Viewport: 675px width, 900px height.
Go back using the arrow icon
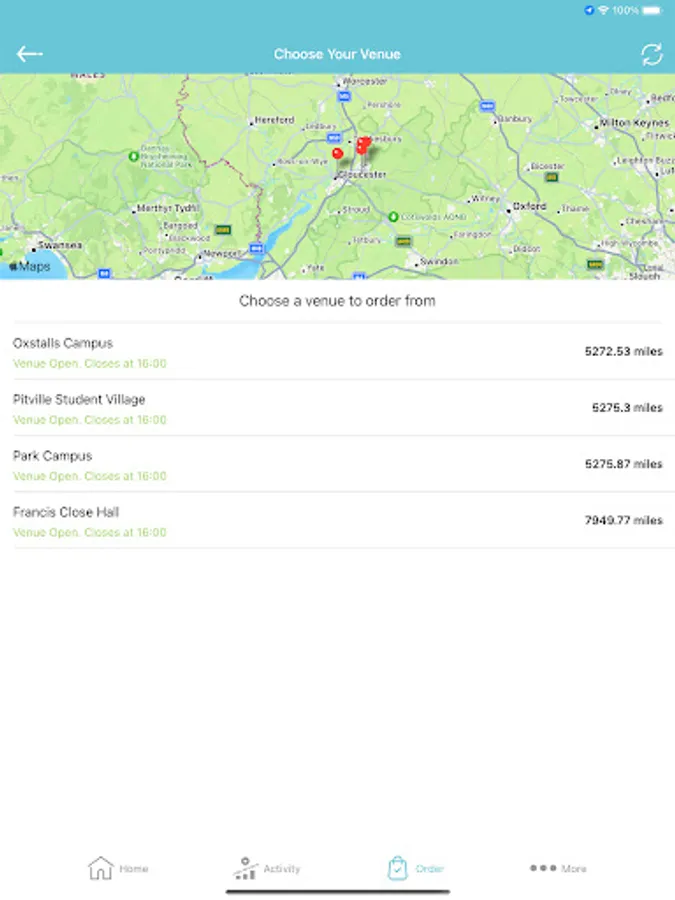point(30,54)
